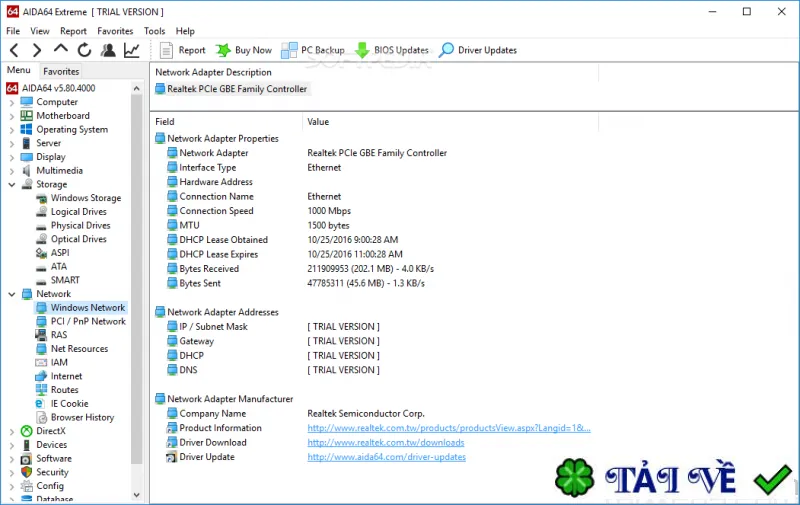Viewport: 800px width, 505px height.
Task: Open the user icon in the toolbar
Action: [x=108, y=50]
